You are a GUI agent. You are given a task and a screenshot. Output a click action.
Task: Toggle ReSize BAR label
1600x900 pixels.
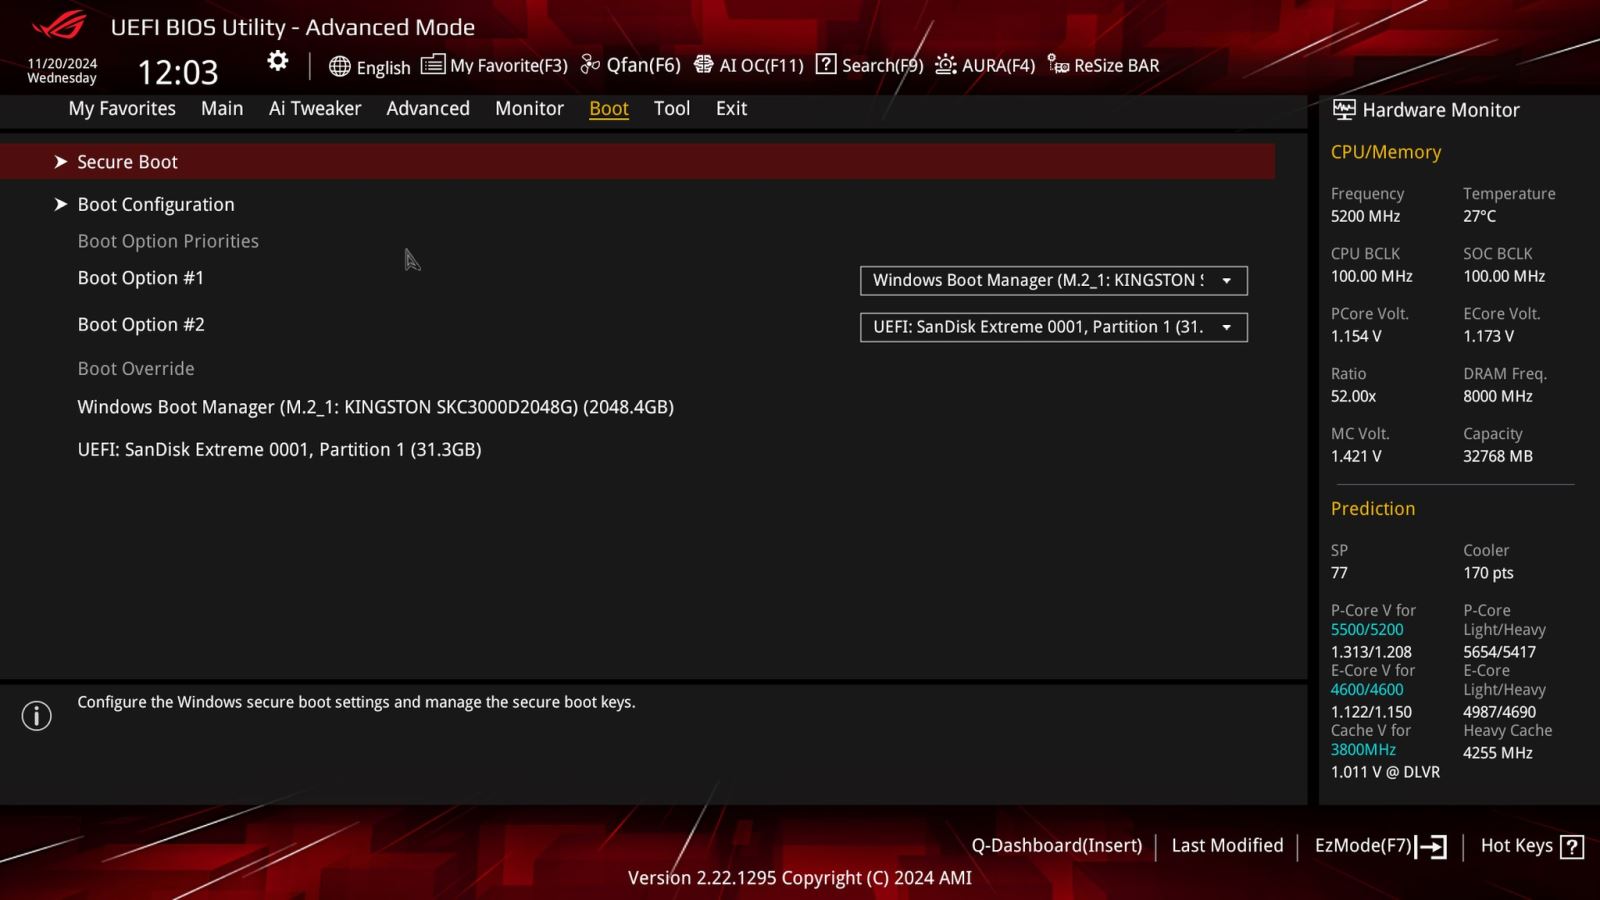pos(1117,65)
